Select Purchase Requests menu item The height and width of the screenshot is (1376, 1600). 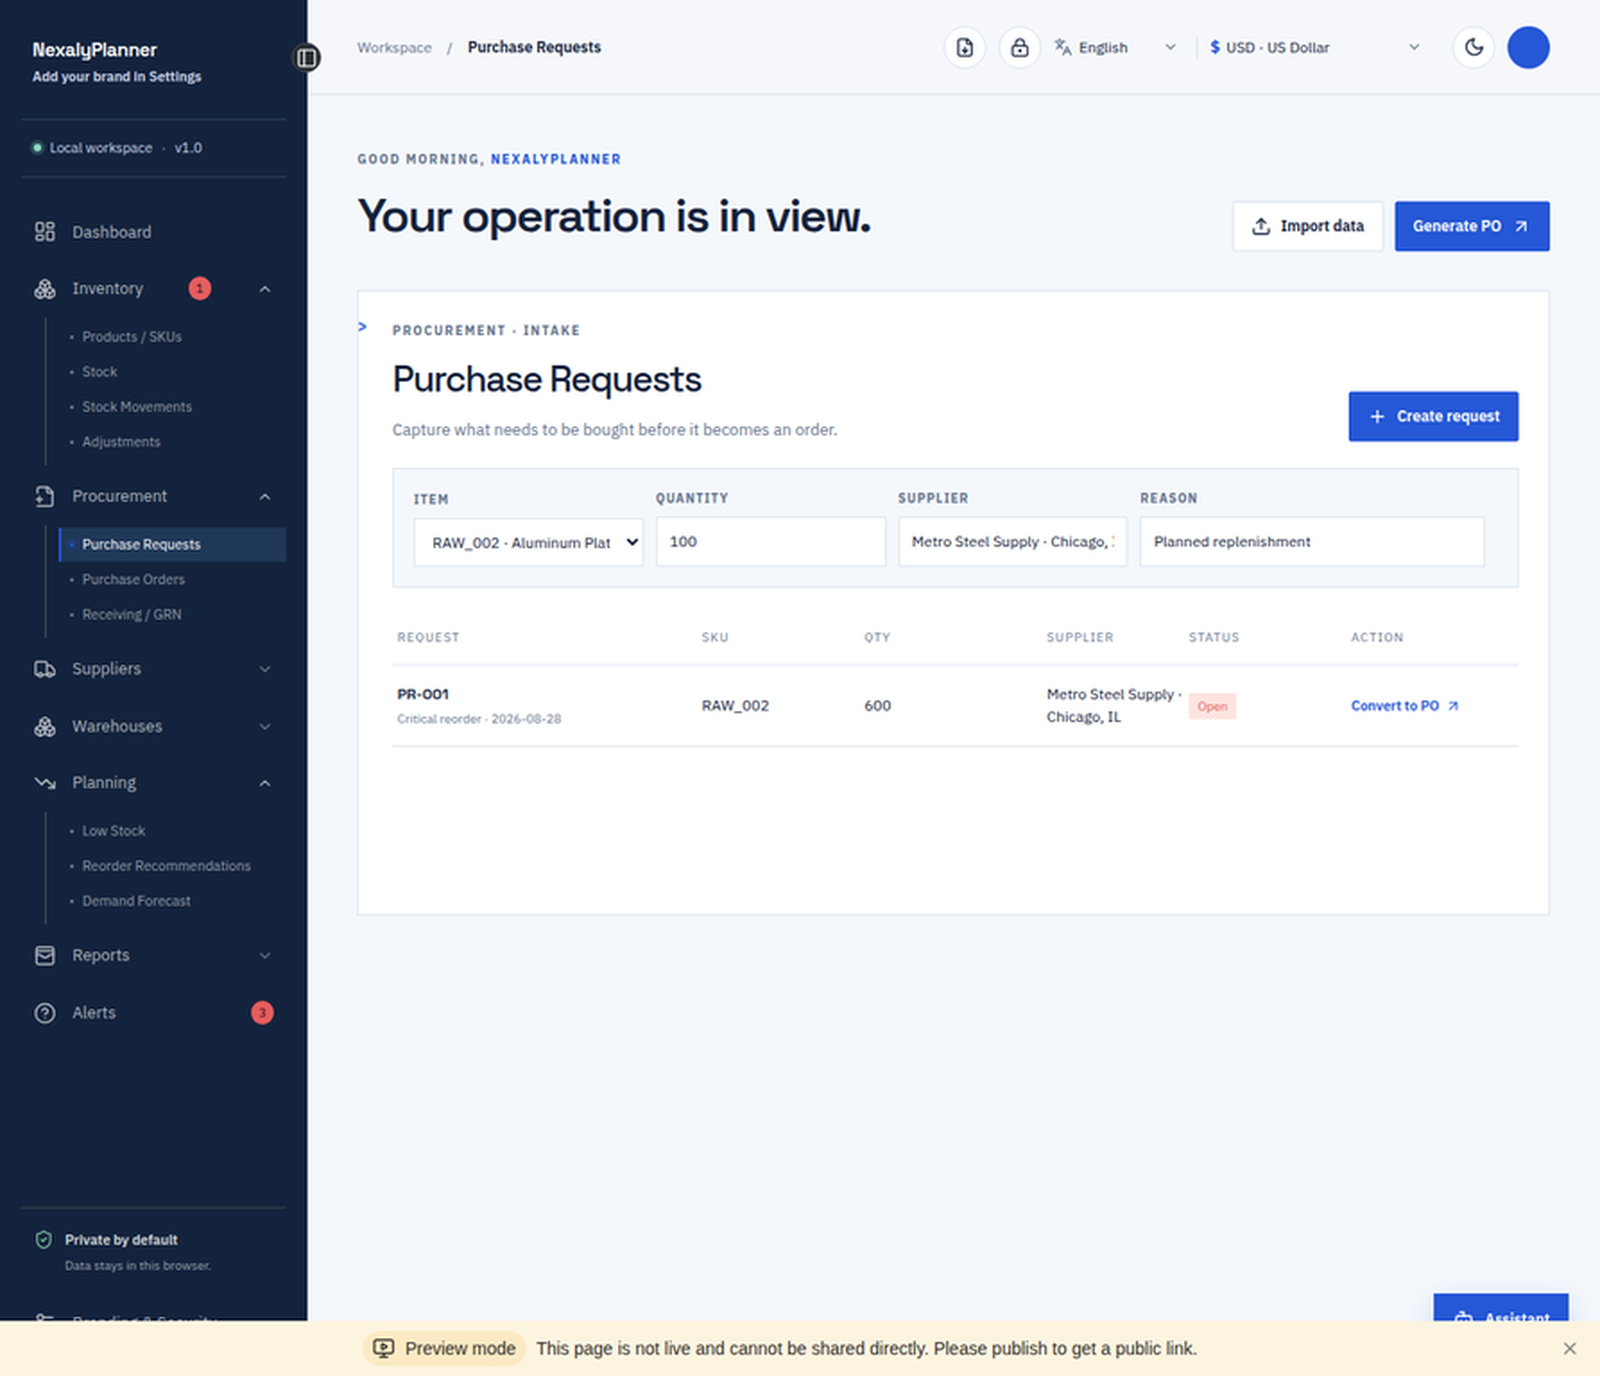pos(172,545)
